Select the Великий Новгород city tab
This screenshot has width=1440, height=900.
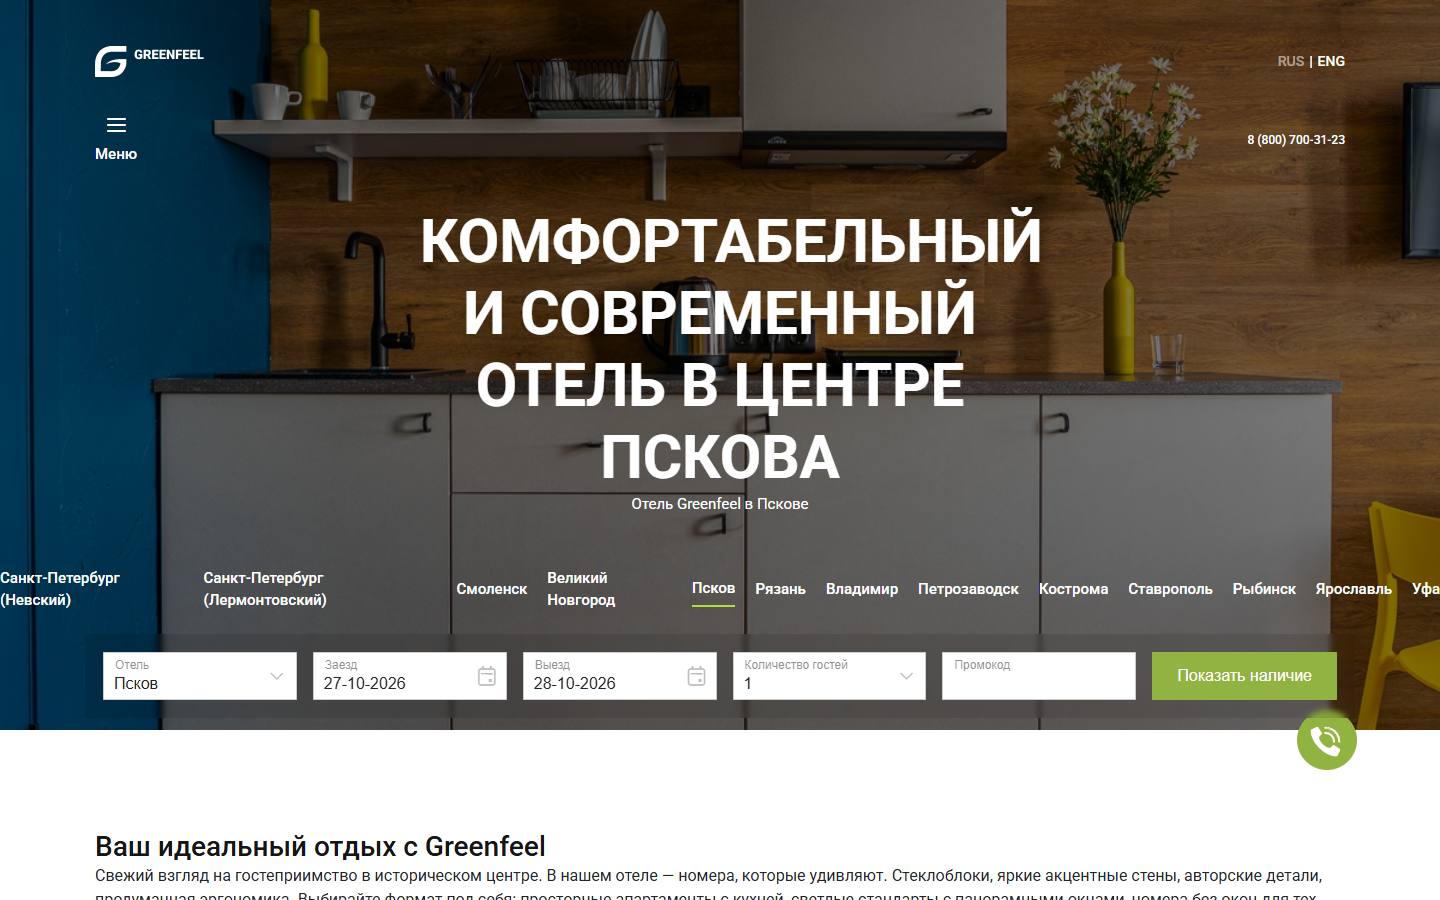pos(581,589)
